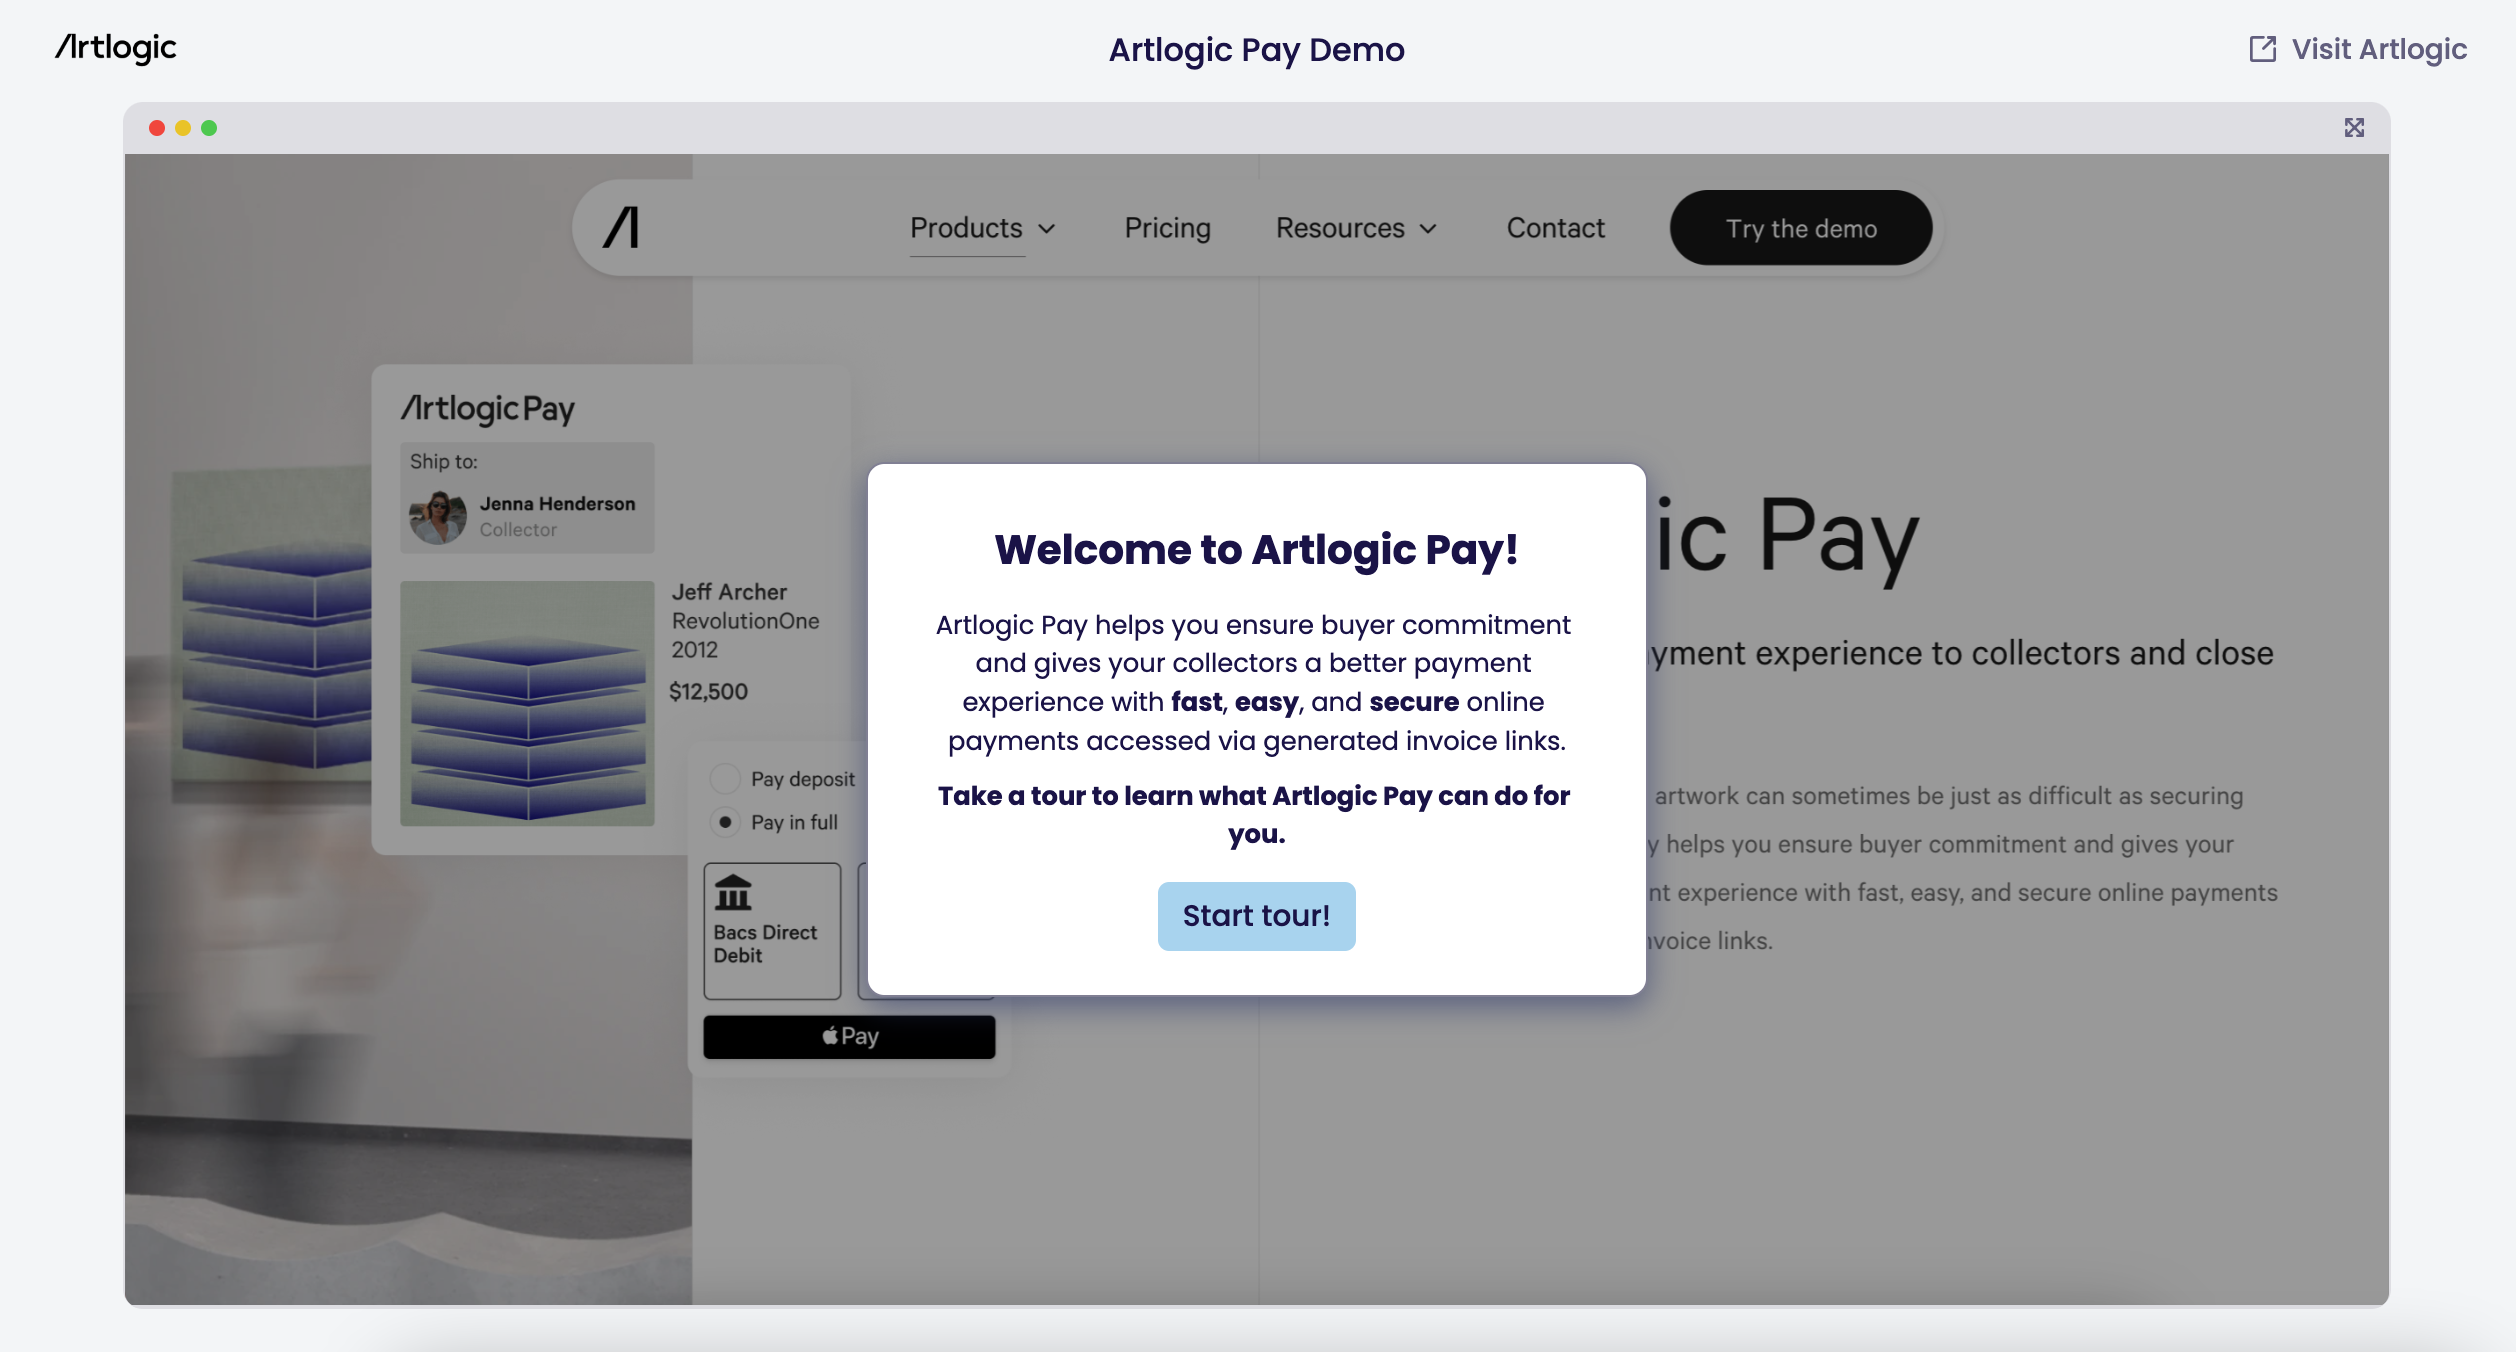Click the yellow window dot
Viewport: 2516px width, 1352px height.
click(183, 128)
